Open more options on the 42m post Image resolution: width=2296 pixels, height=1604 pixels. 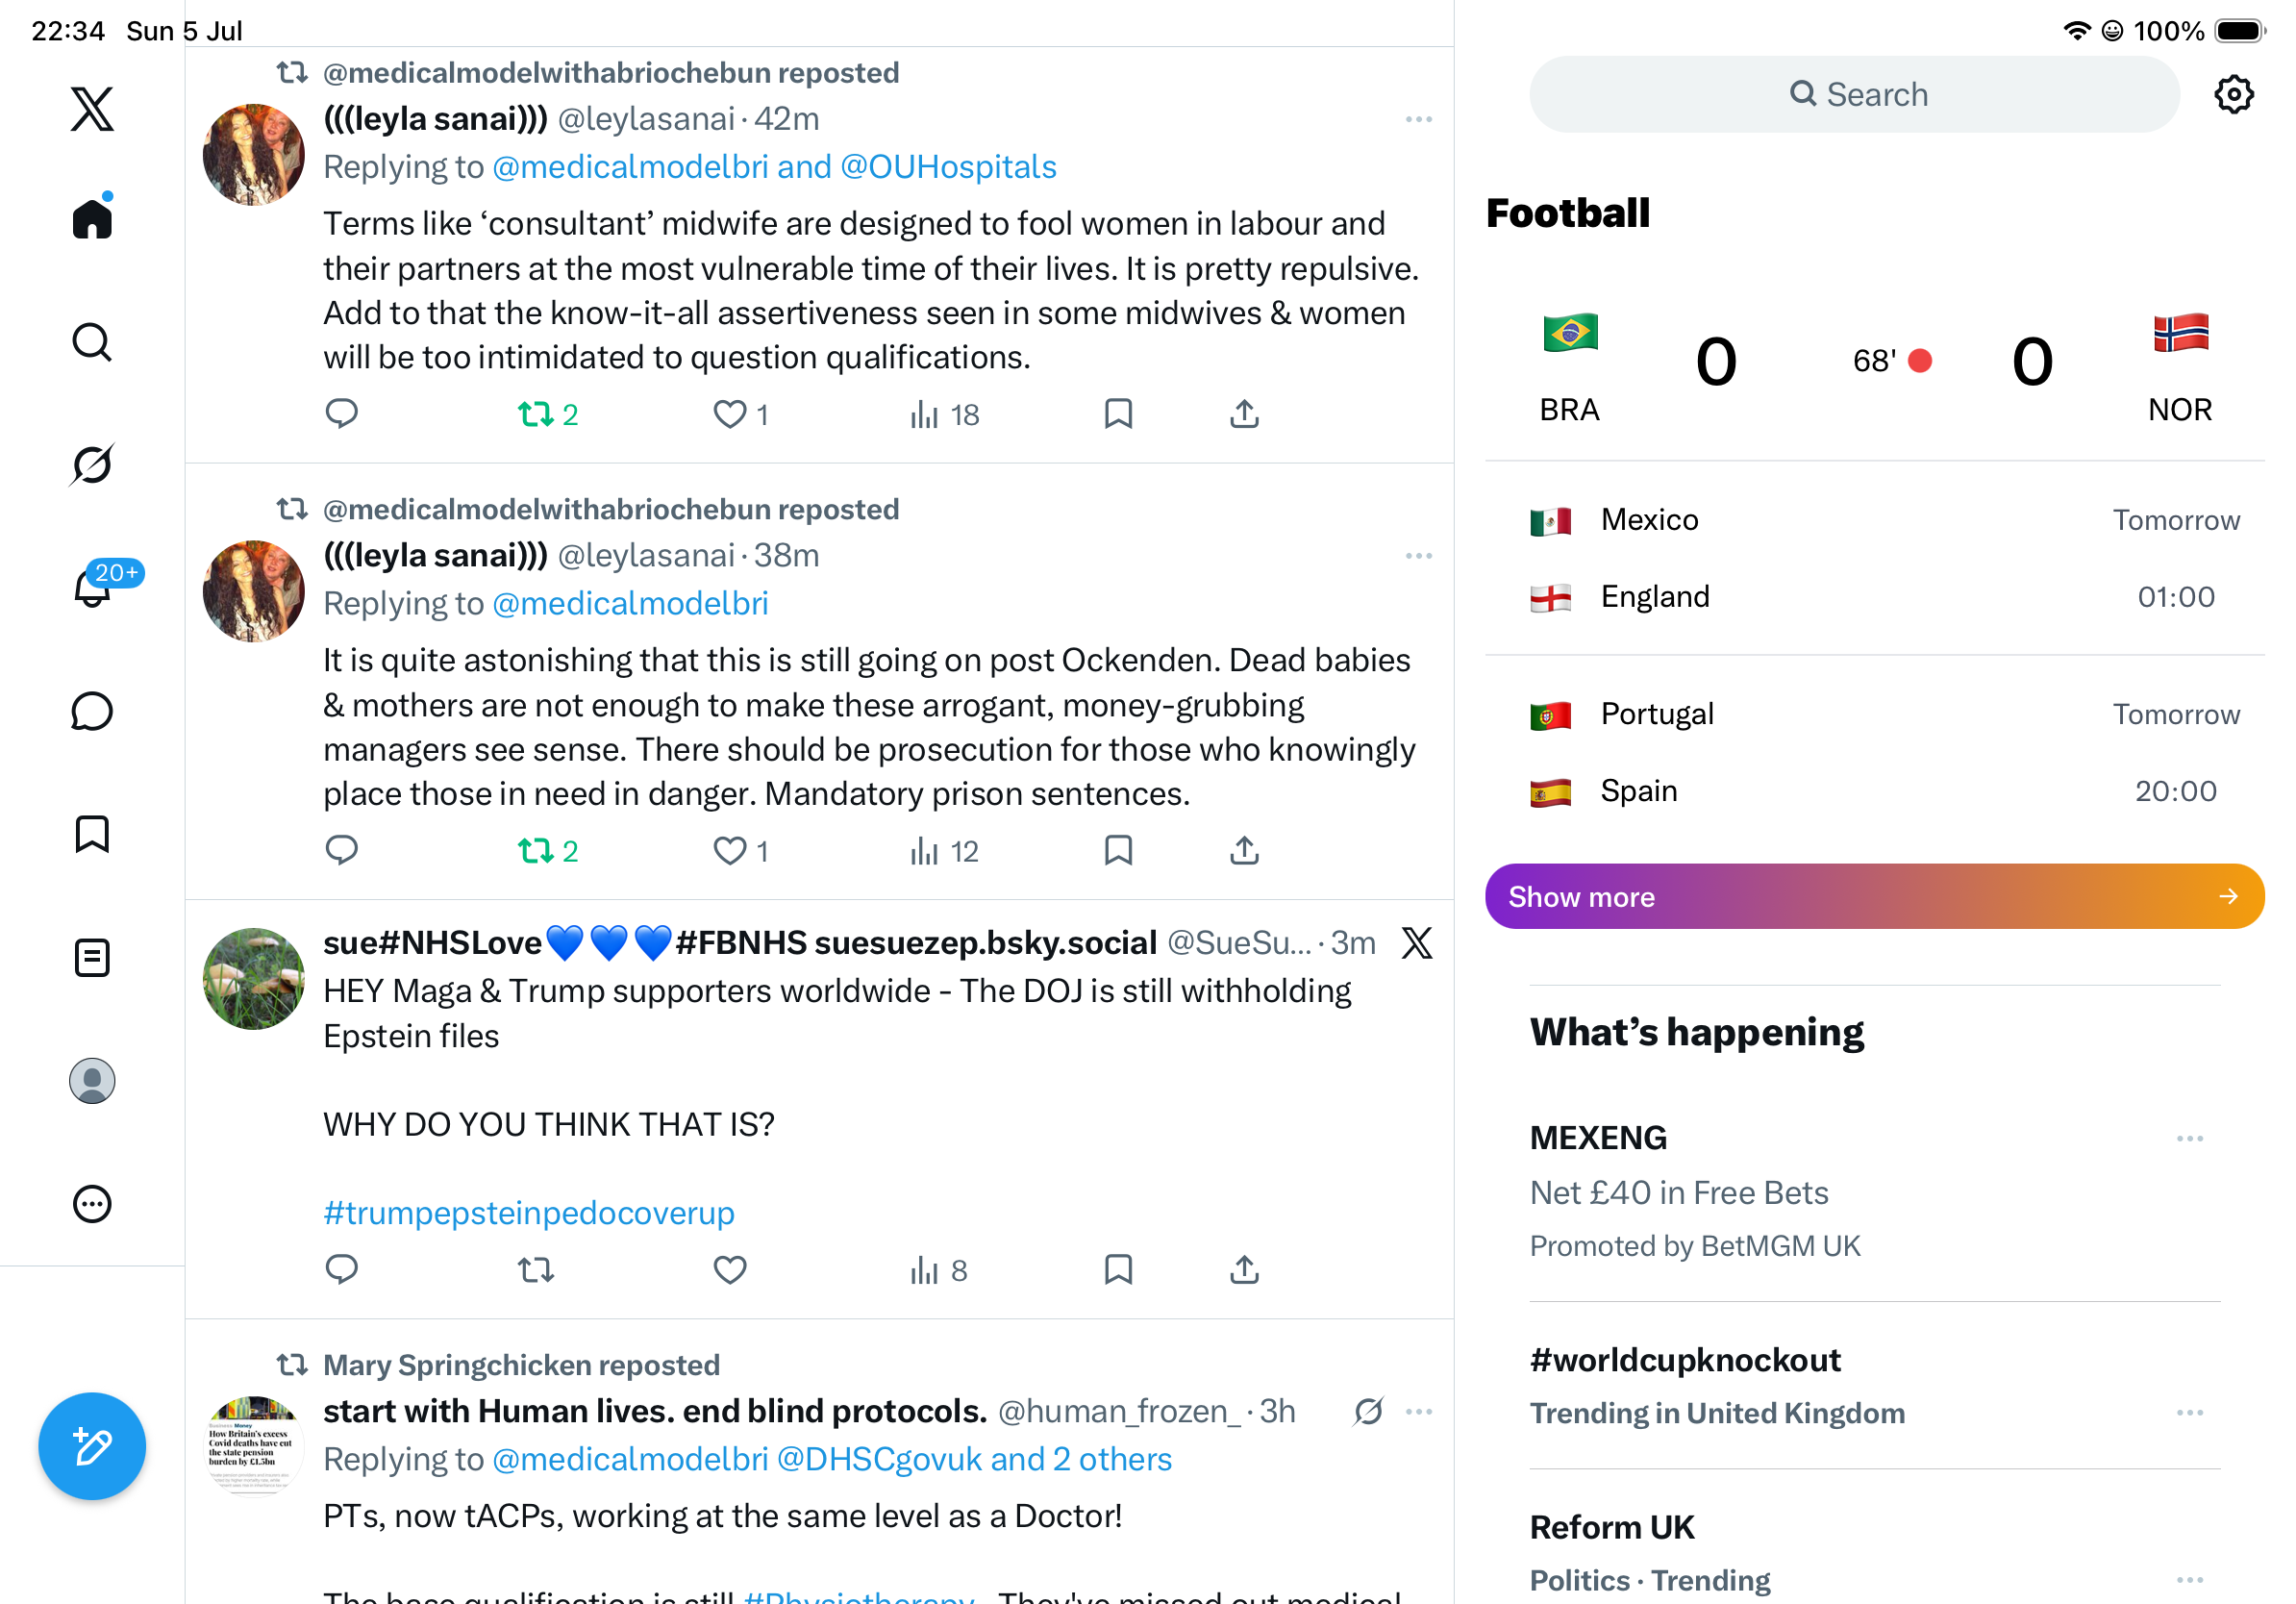(1418, 119)
